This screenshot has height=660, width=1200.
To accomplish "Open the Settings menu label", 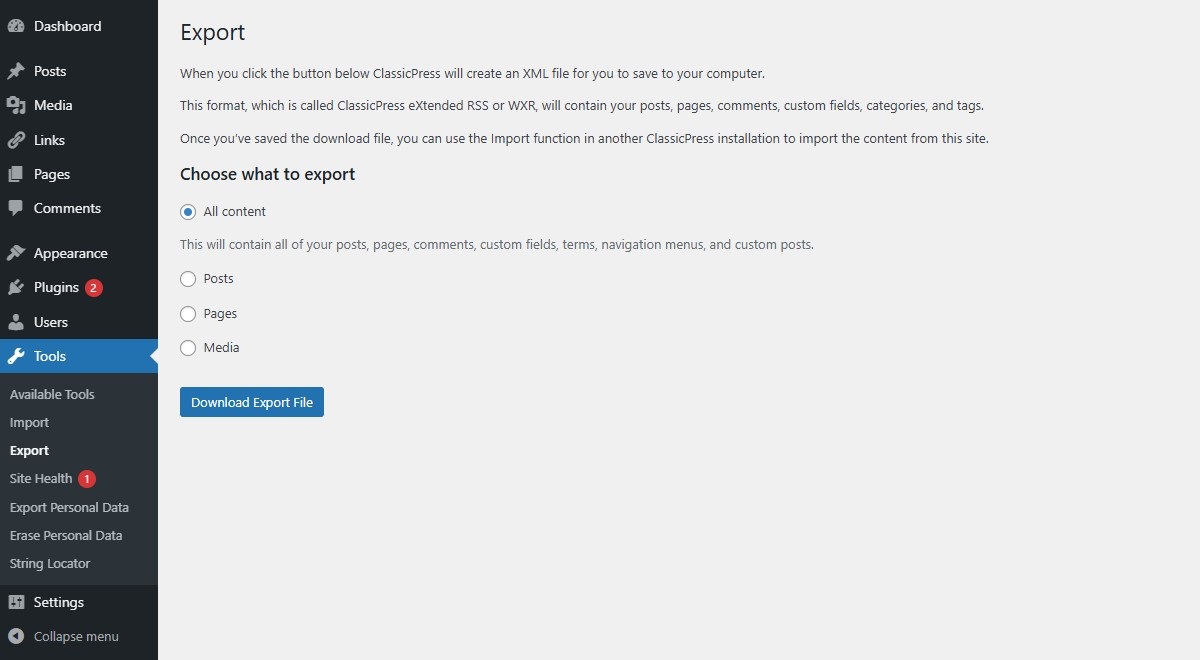I will click(59, 602).
